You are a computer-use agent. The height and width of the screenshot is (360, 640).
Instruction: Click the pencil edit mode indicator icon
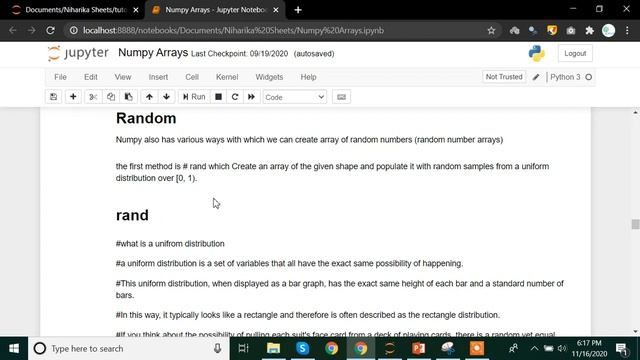coord(536,77)
